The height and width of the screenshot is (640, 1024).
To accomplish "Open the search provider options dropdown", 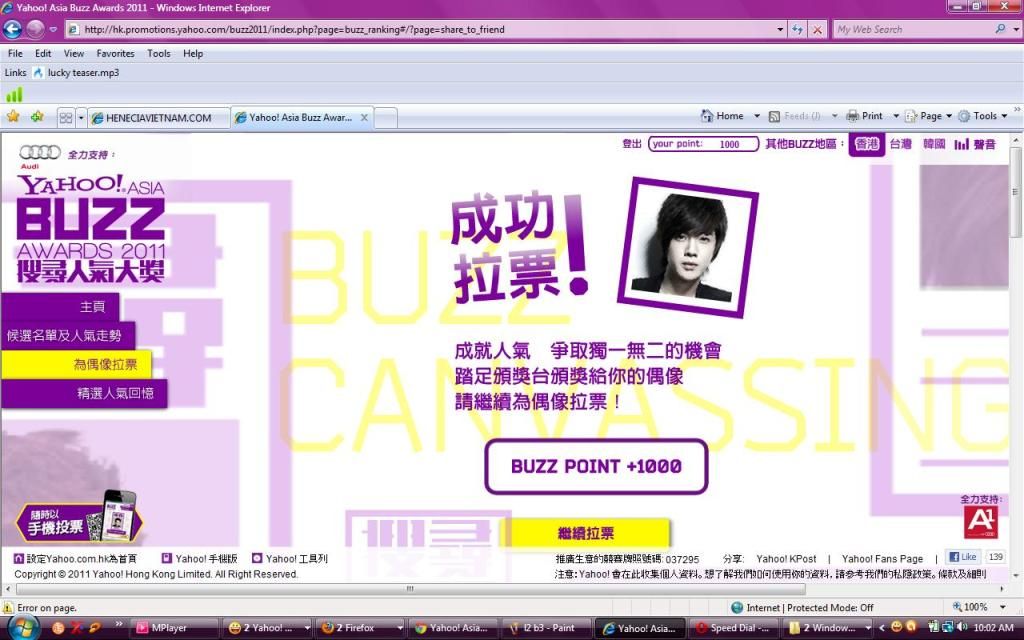I will coord(1016,29).
